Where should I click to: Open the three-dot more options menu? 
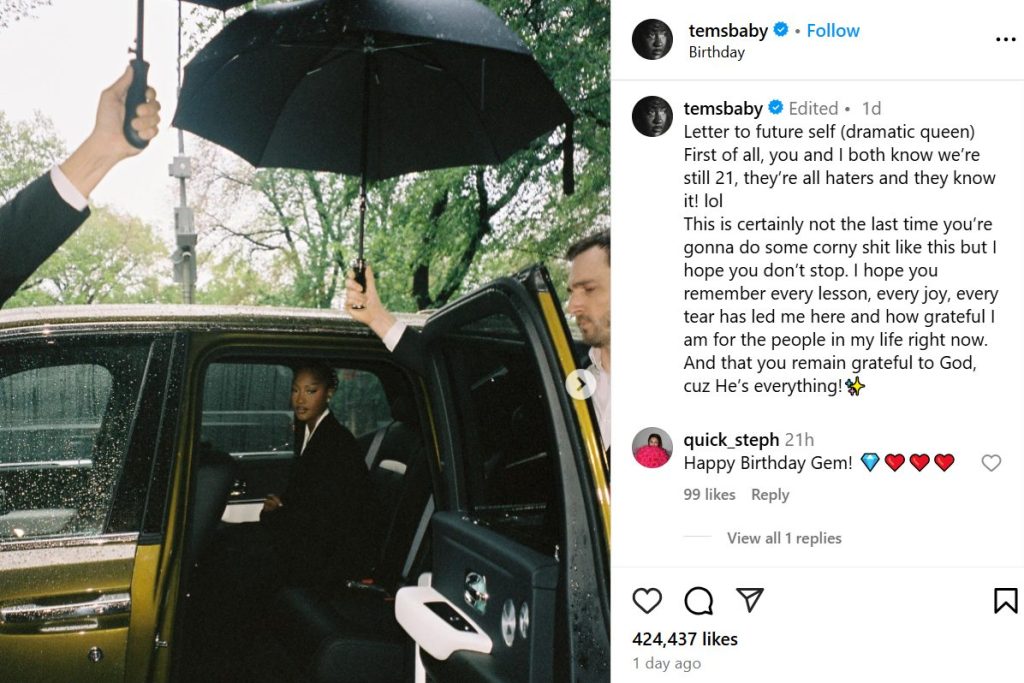tap(1005, 40)
